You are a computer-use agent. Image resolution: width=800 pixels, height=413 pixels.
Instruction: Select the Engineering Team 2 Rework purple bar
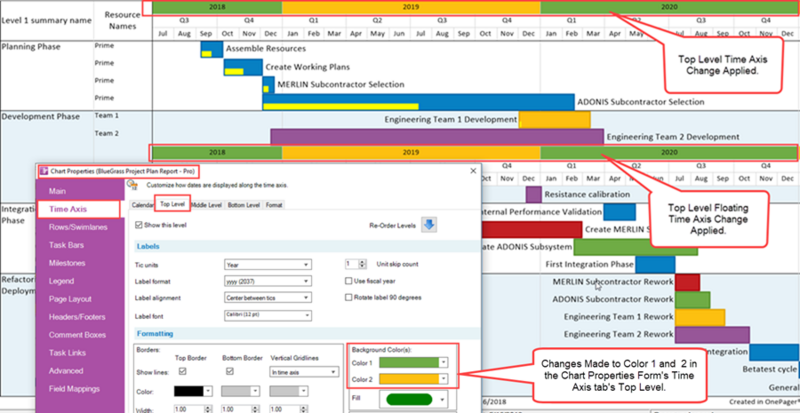click(712, 334)
